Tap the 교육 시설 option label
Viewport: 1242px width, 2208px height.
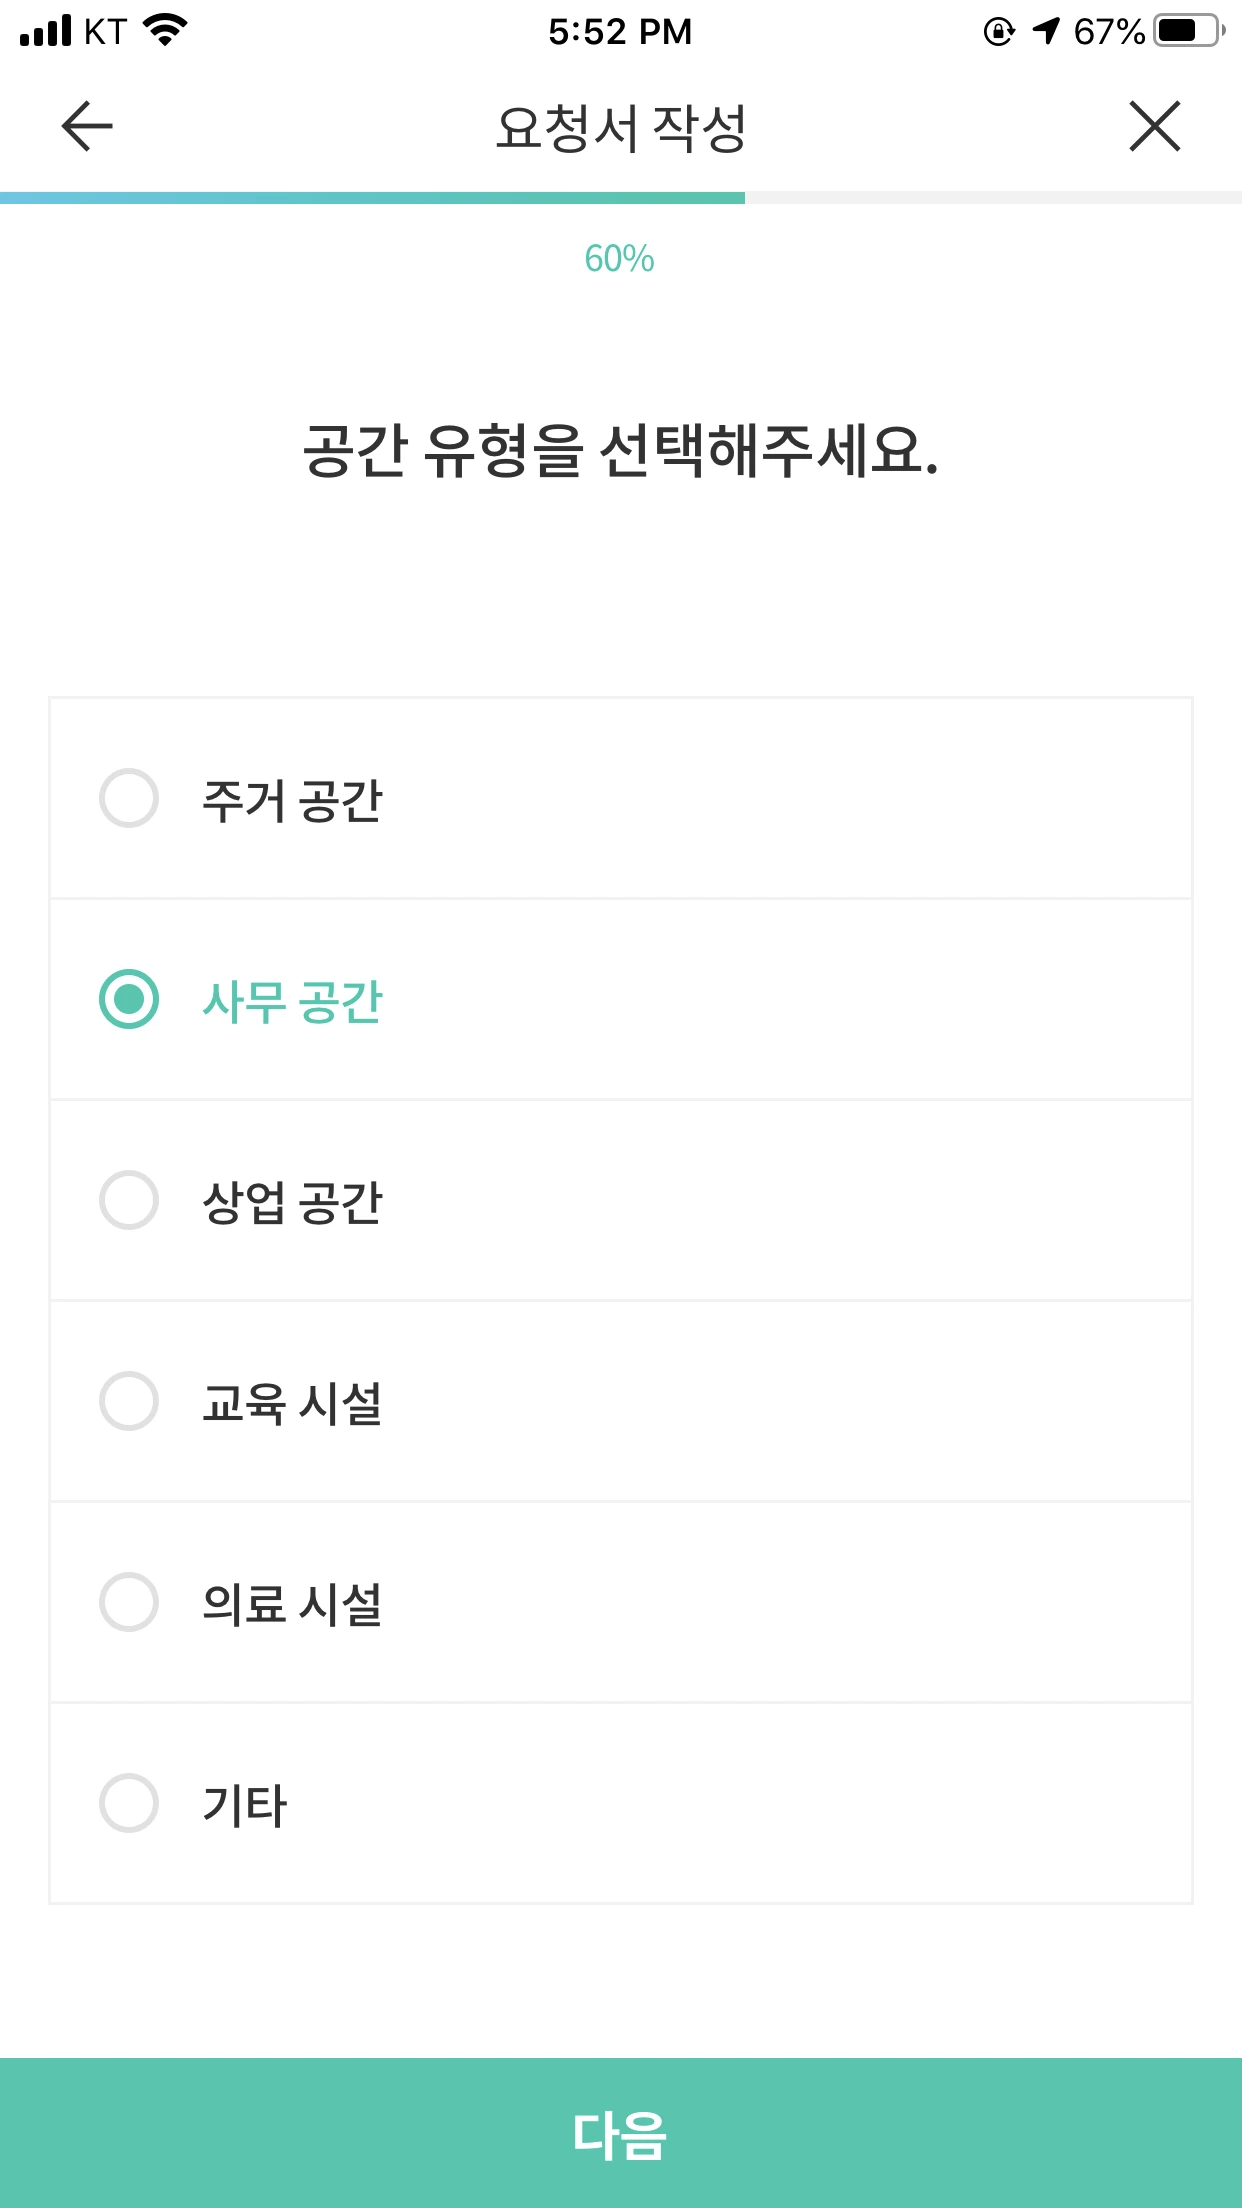pos(292,1404)
